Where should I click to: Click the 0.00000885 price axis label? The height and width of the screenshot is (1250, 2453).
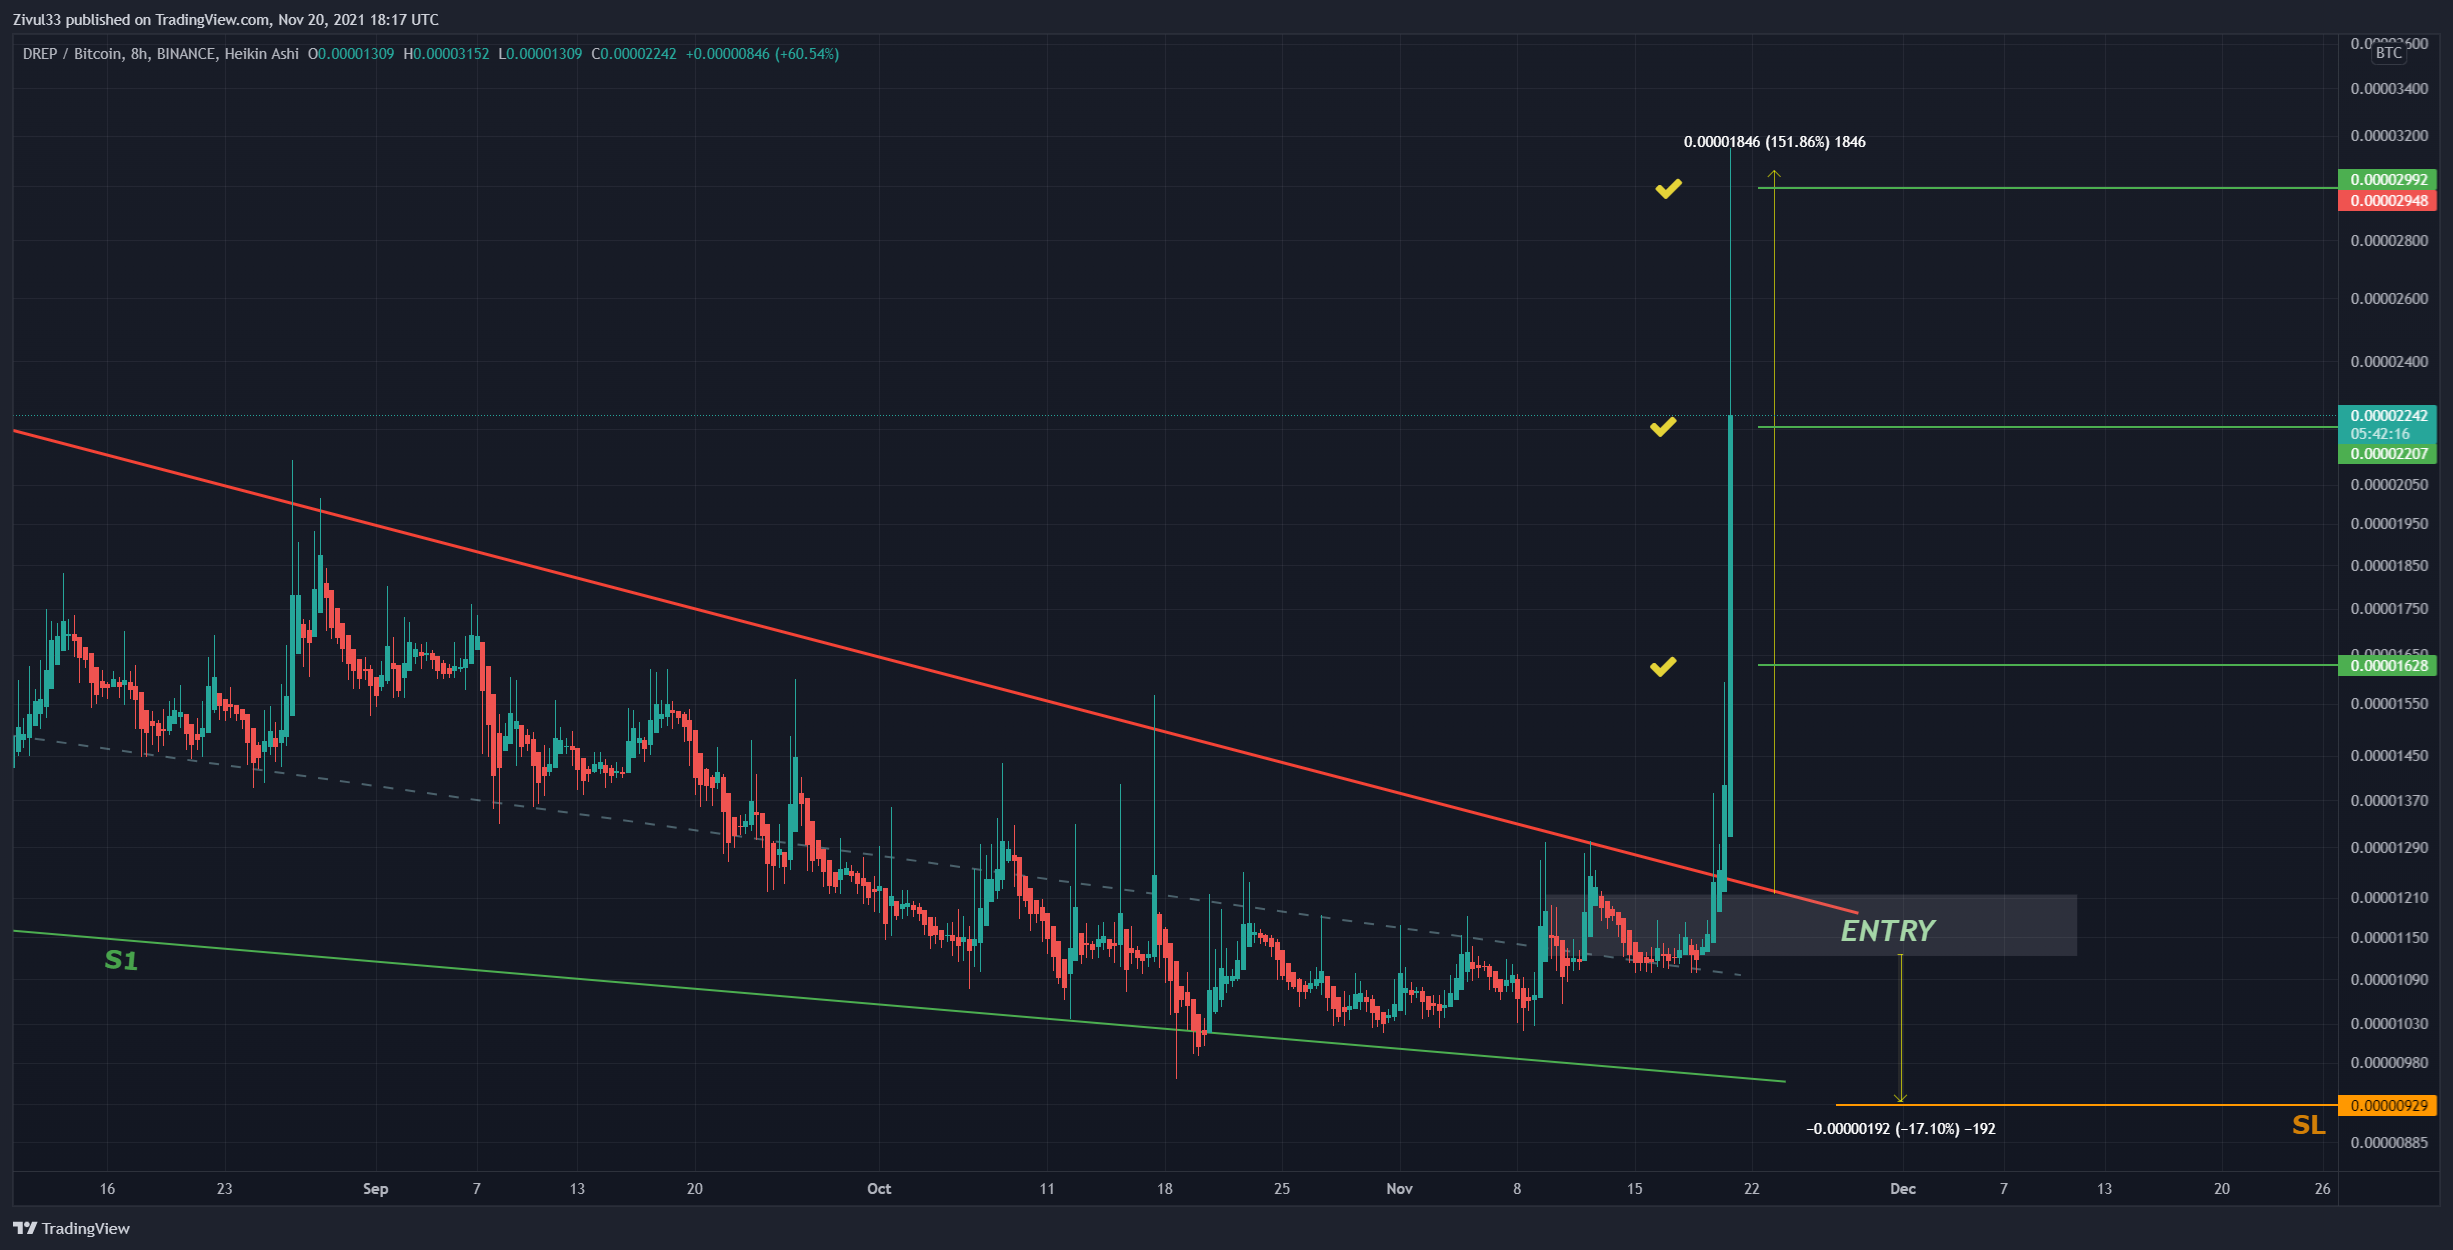click(2389, 1143)
